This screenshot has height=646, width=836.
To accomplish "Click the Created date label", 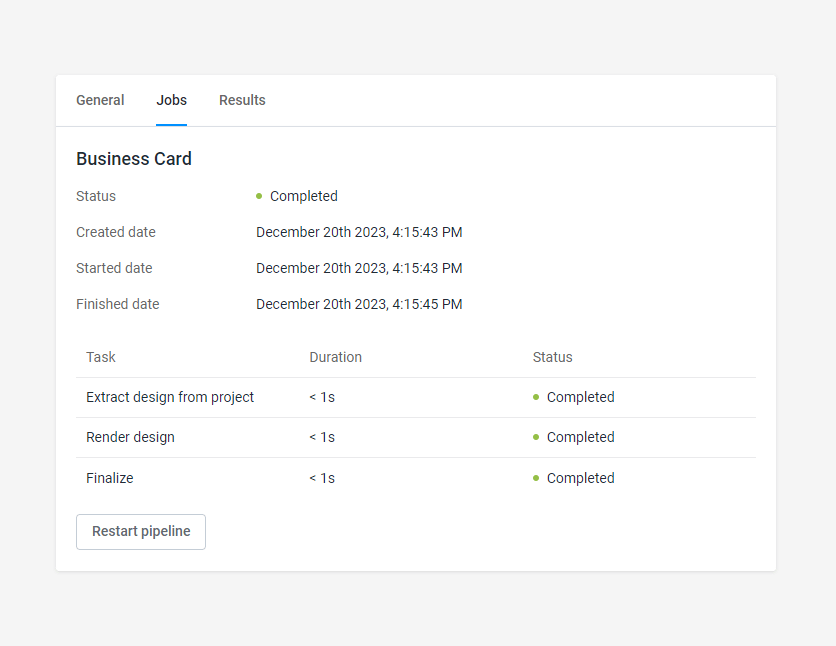I will click(x=116, y=232).
